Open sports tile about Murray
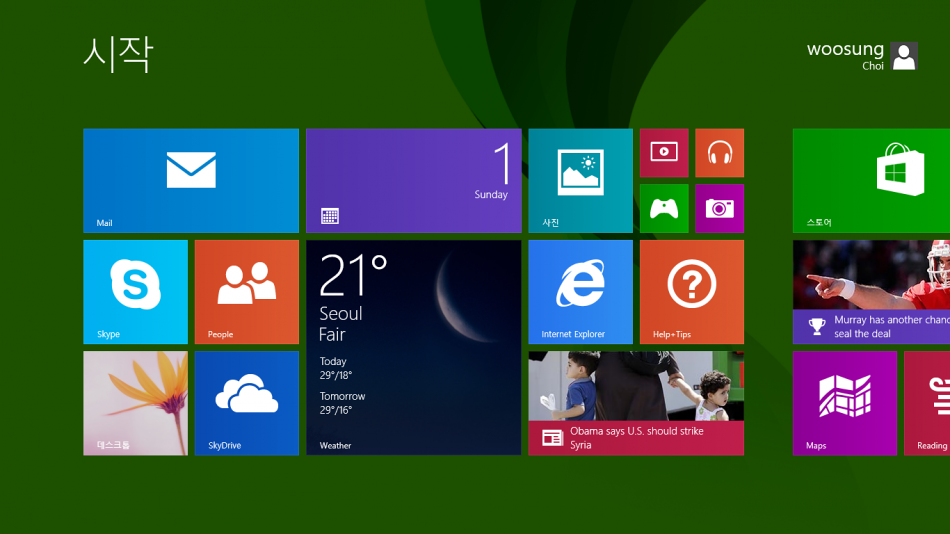The image size is (950, 534). [x=871, y=292]
